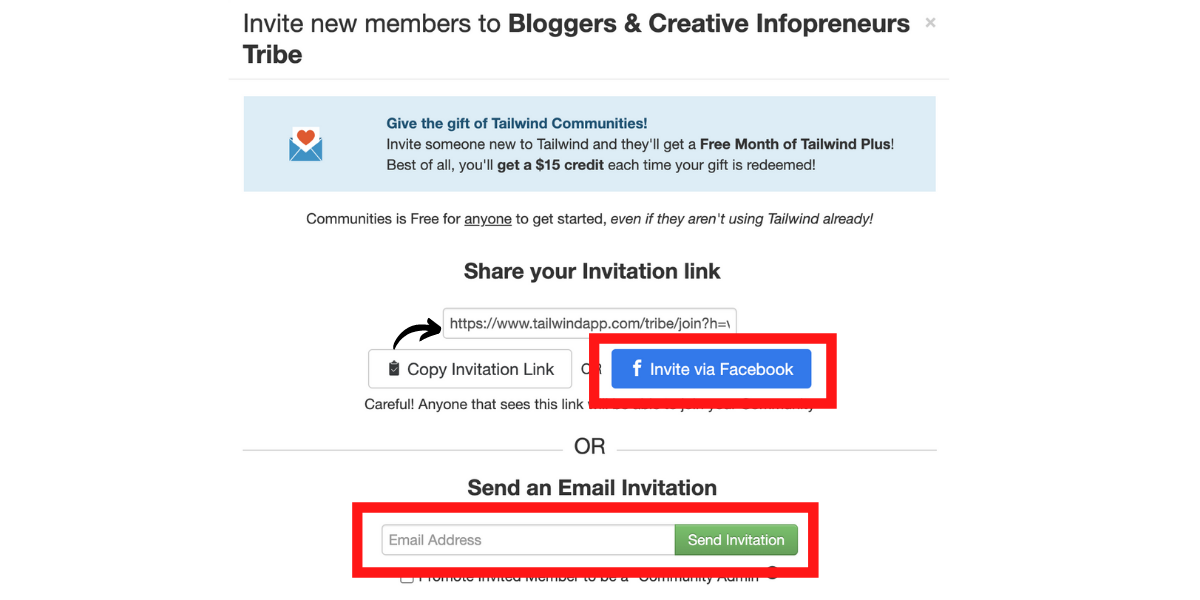This screenshot has width=1200, height=600.
Task: Click the dialog title "Invite new members"
Action: click(372, 24)
